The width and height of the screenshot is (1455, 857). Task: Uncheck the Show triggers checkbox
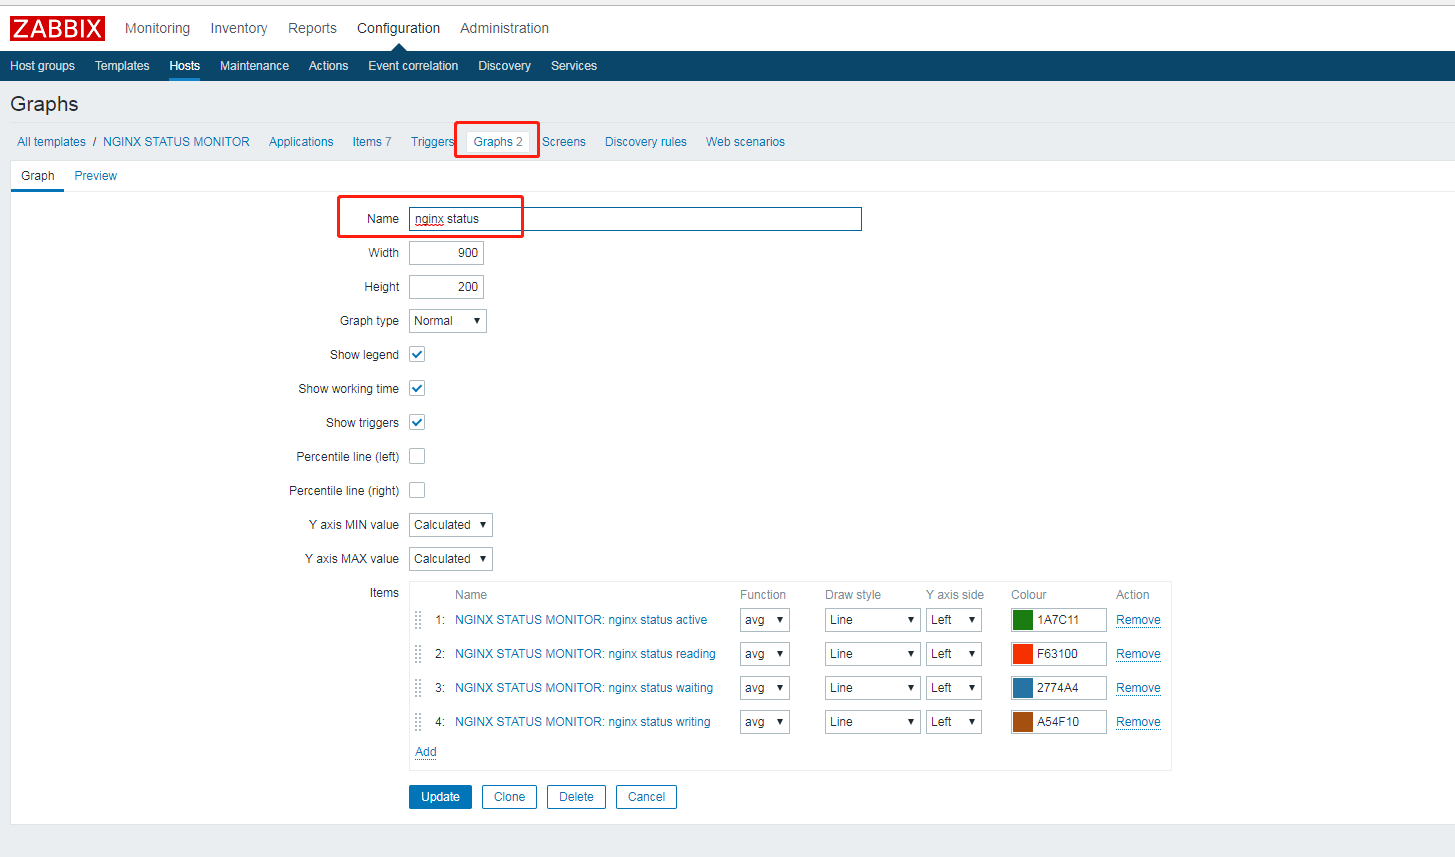click(x=417, y=422)
